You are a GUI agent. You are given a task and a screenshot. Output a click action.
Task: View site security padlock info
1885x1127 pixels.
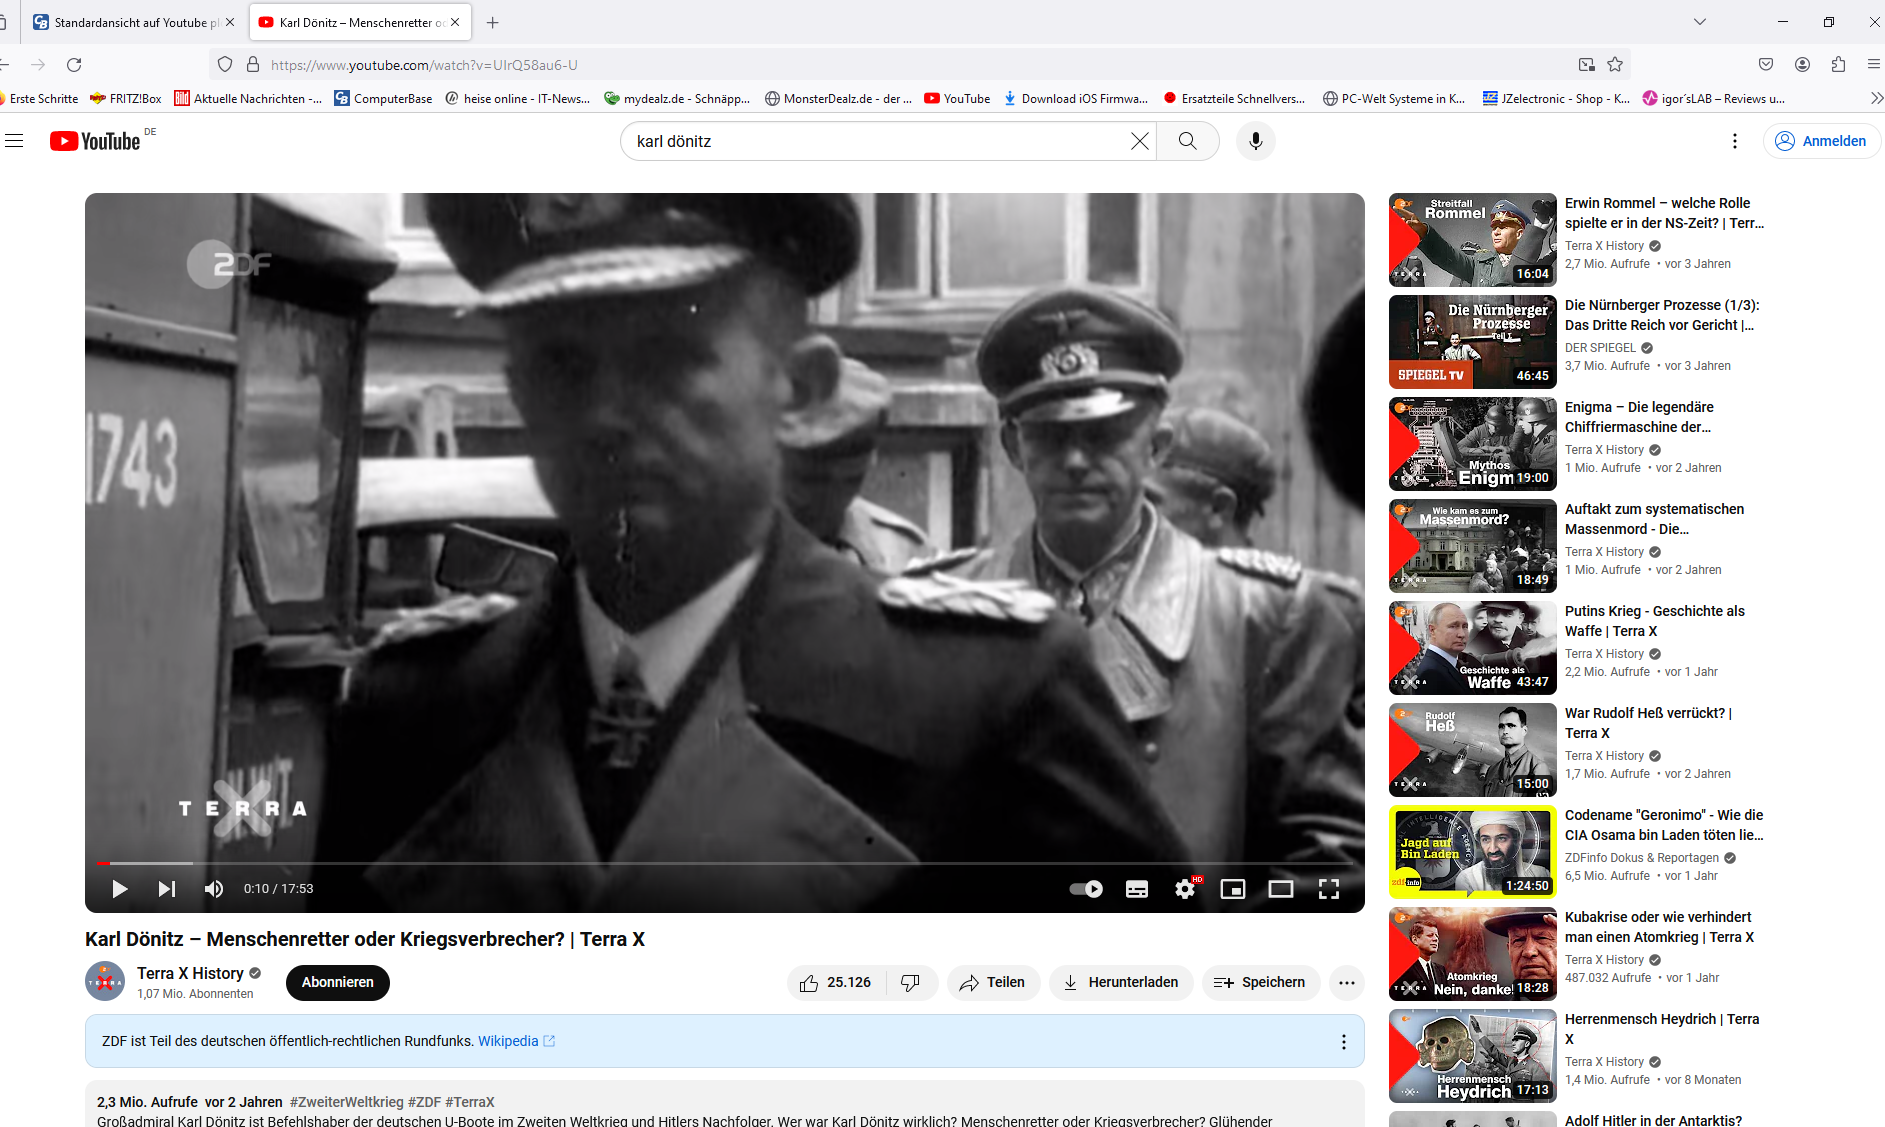click(x=253, y=65)
